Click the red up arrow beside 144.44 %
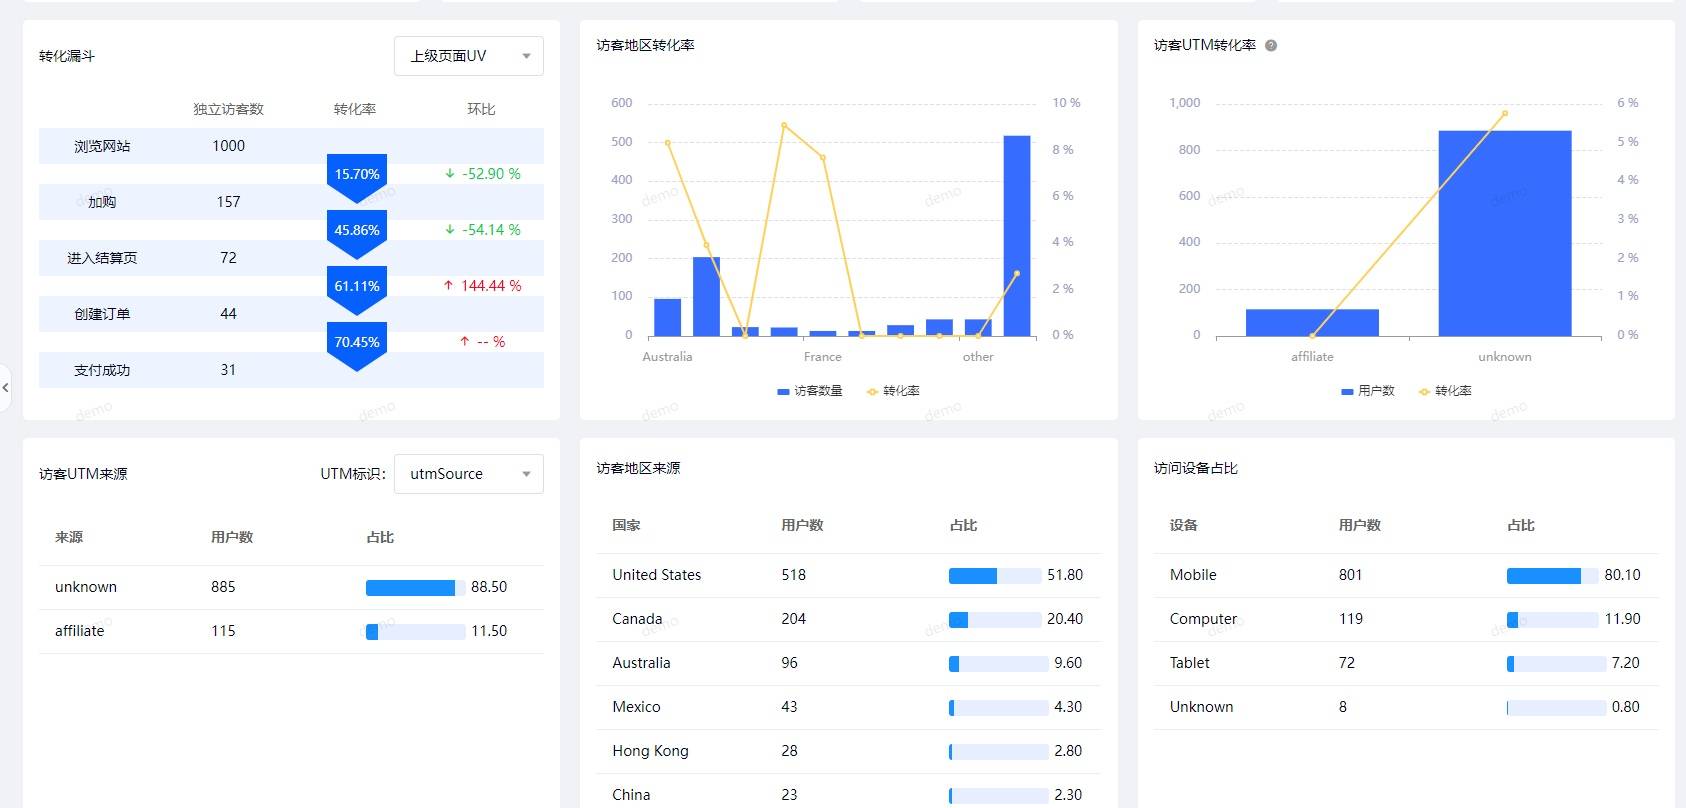Viewport: 1686px width, 808px height. [x=448, y=286]
